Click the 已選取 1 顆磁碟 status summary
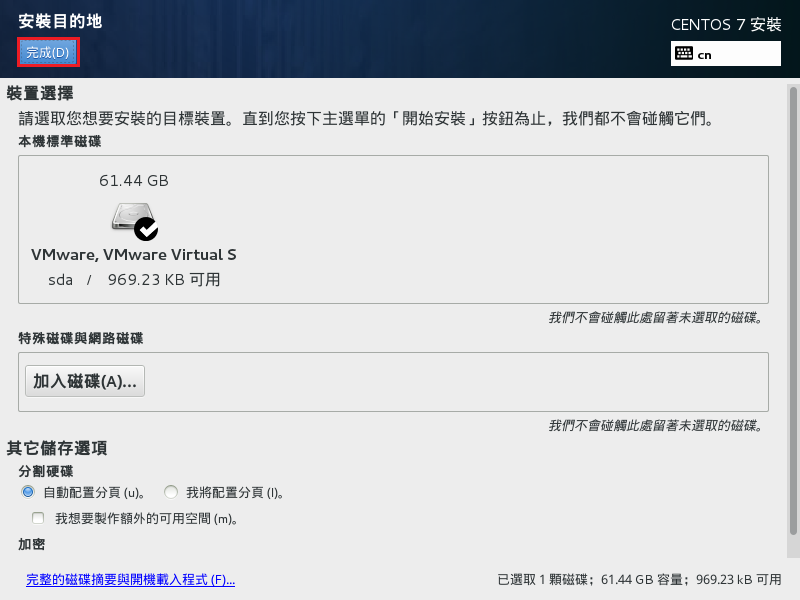Image resolution: width=800 pixels, height=600 pixels. point(639,580)
